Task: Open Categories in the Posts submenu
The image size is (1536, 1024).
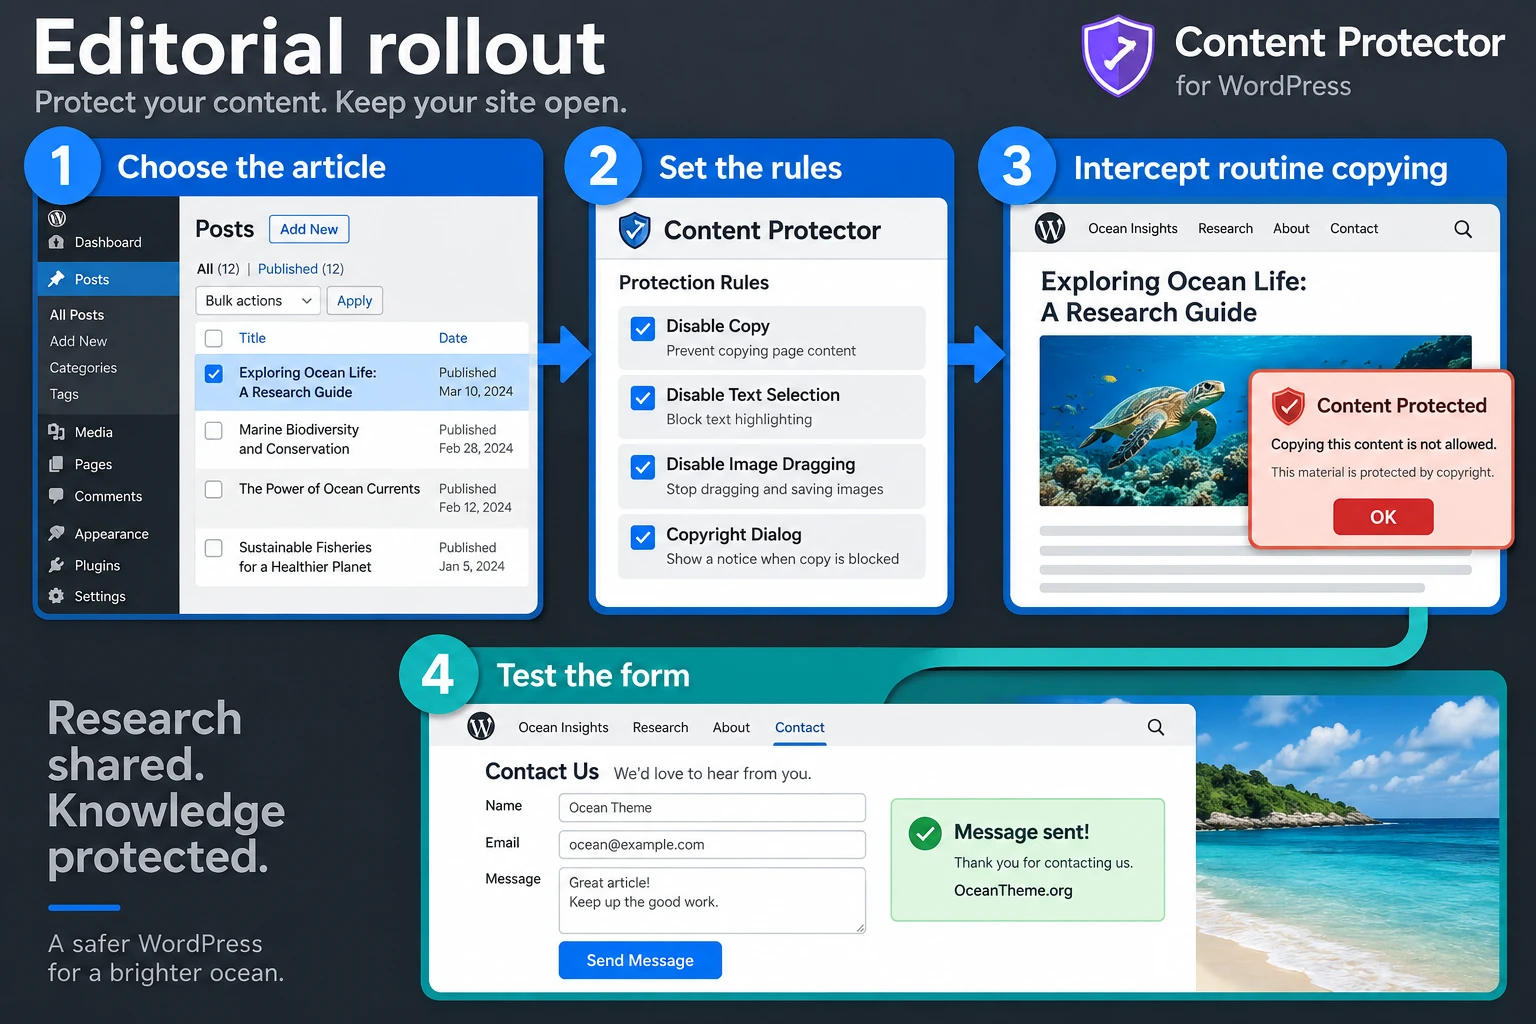Action: tap(83, 368)
